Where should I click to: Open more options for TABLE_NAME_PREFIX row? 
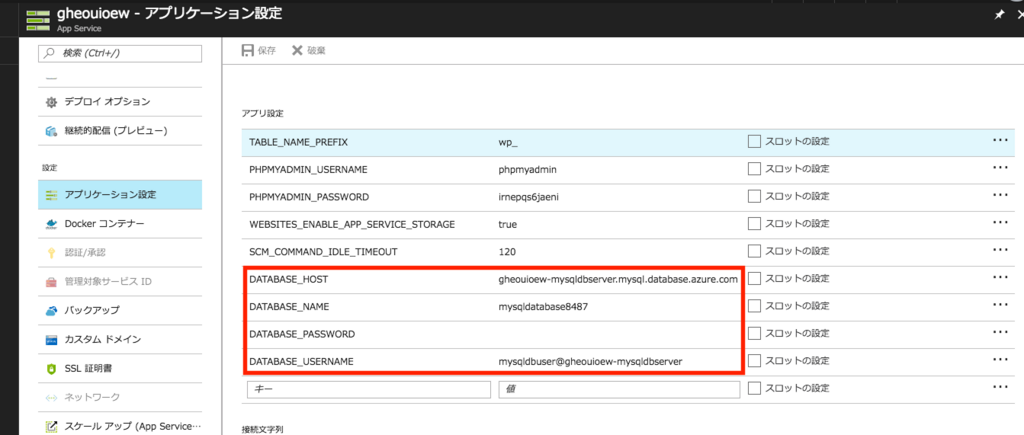coord(1000,140)
